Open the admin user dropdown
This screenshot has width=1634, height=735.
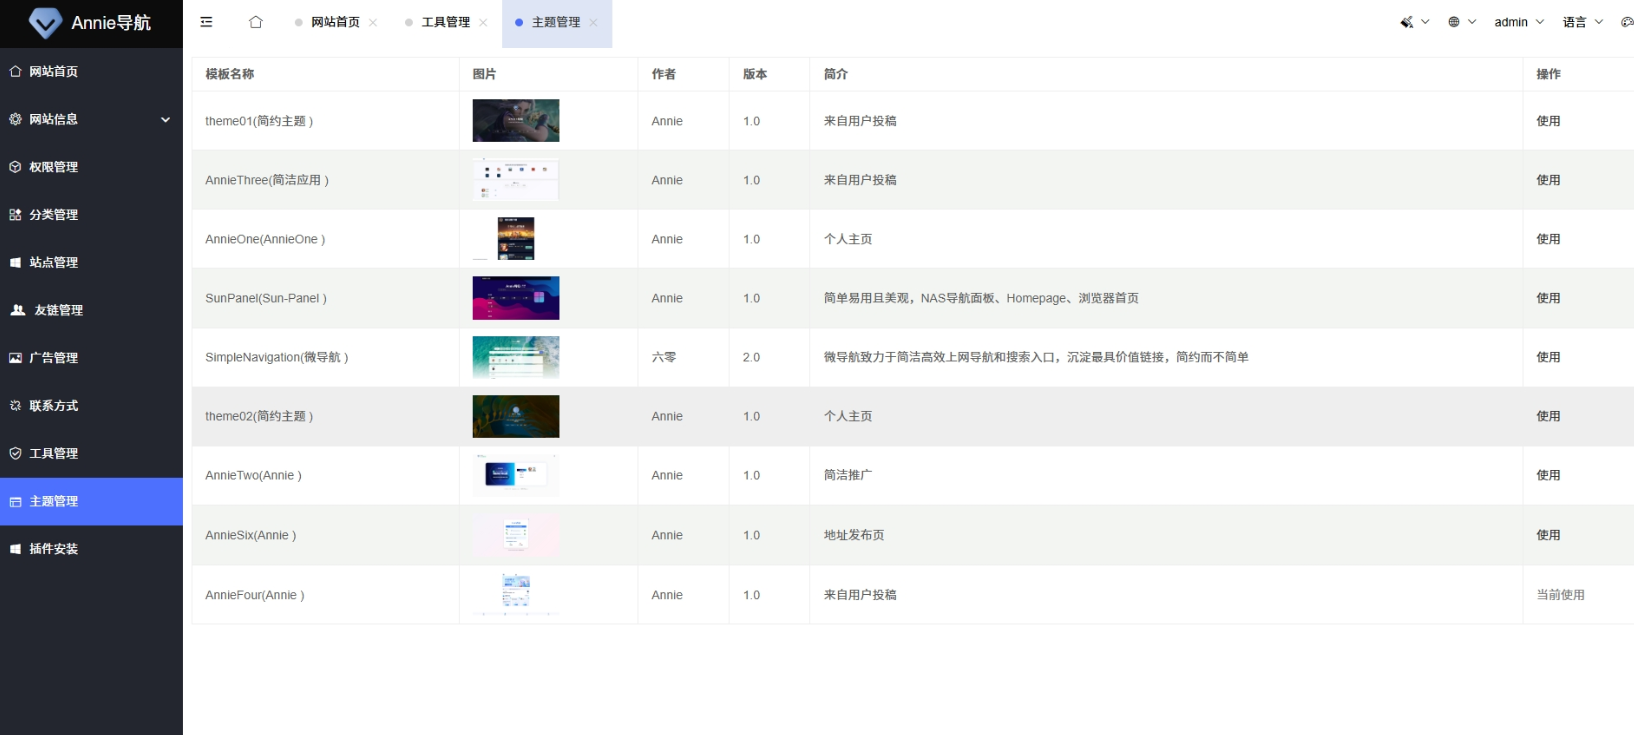(1519, 22)
